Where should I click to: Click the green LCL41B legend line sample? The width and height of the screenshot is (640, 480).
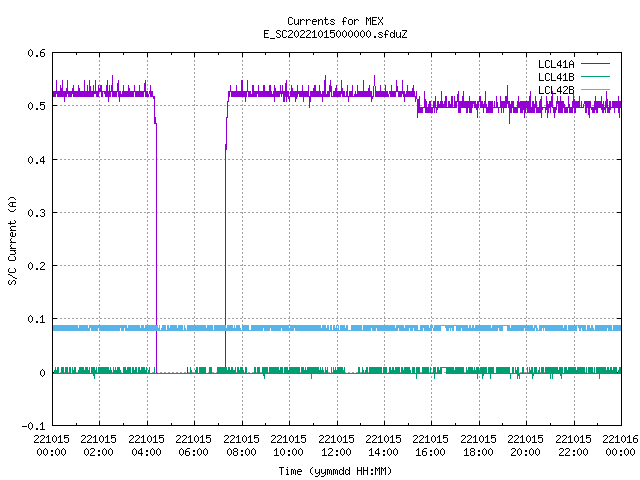tap(595, 76)
